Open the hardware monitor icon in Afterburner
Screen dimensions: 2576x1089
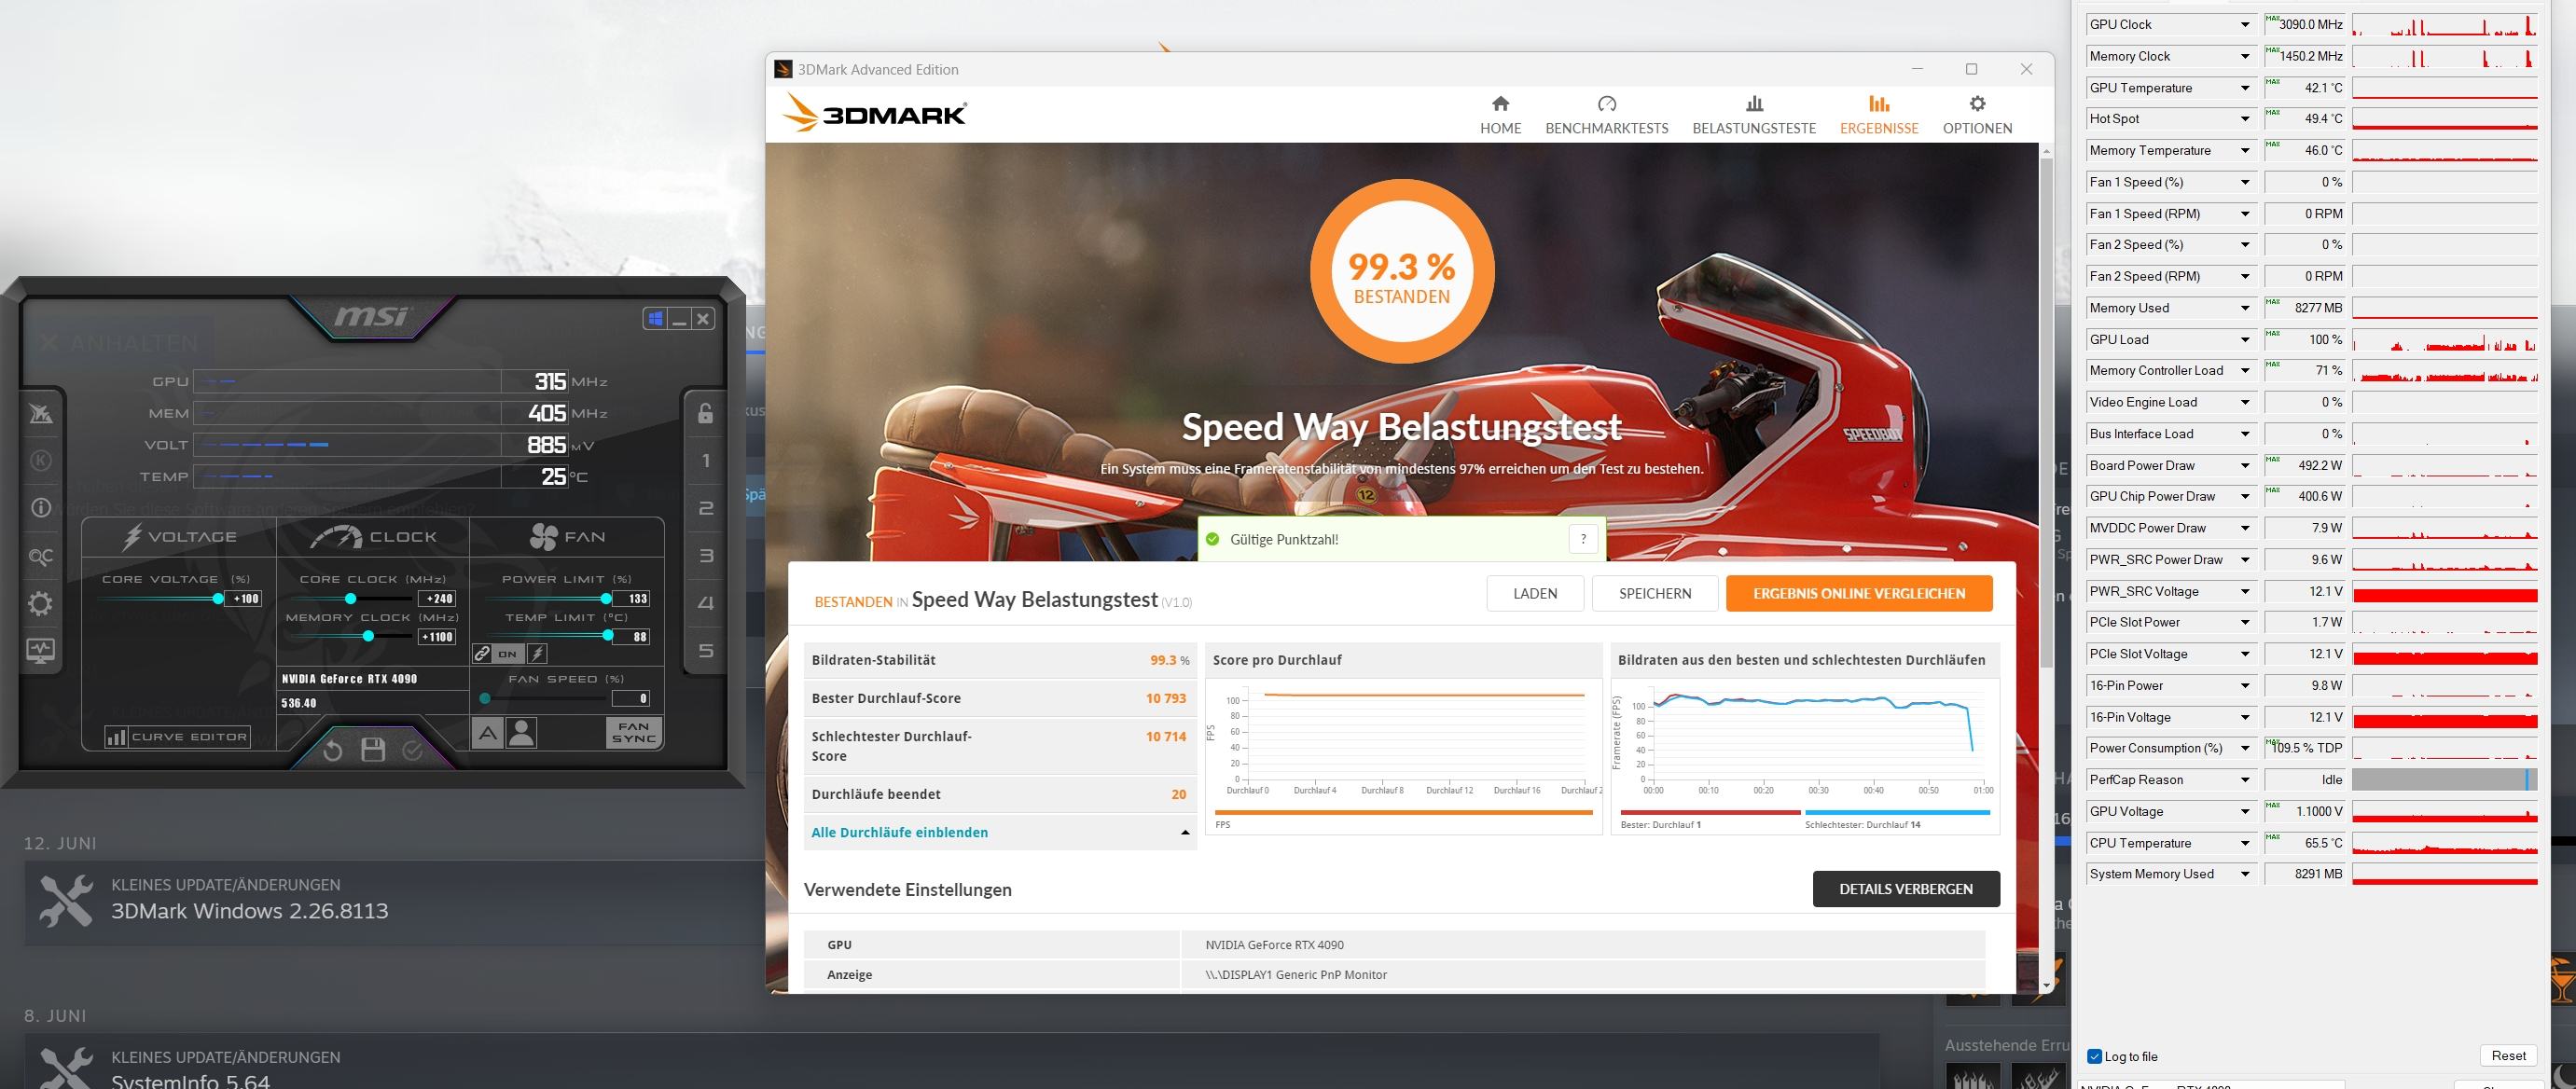(x=41, y=651)
